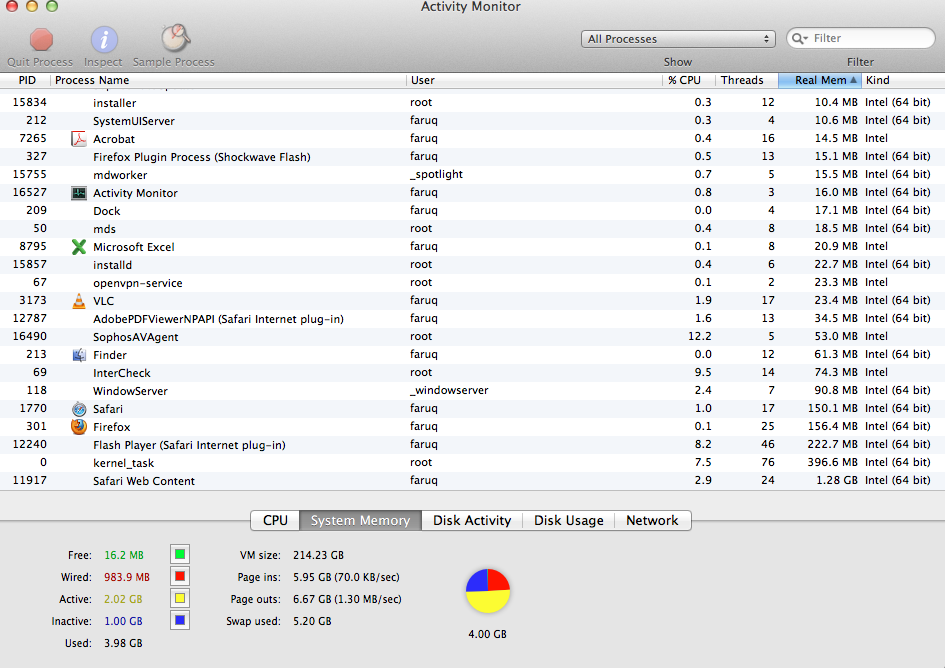
Task: Click the memory usage pie chart
Action: coord(488,591)
